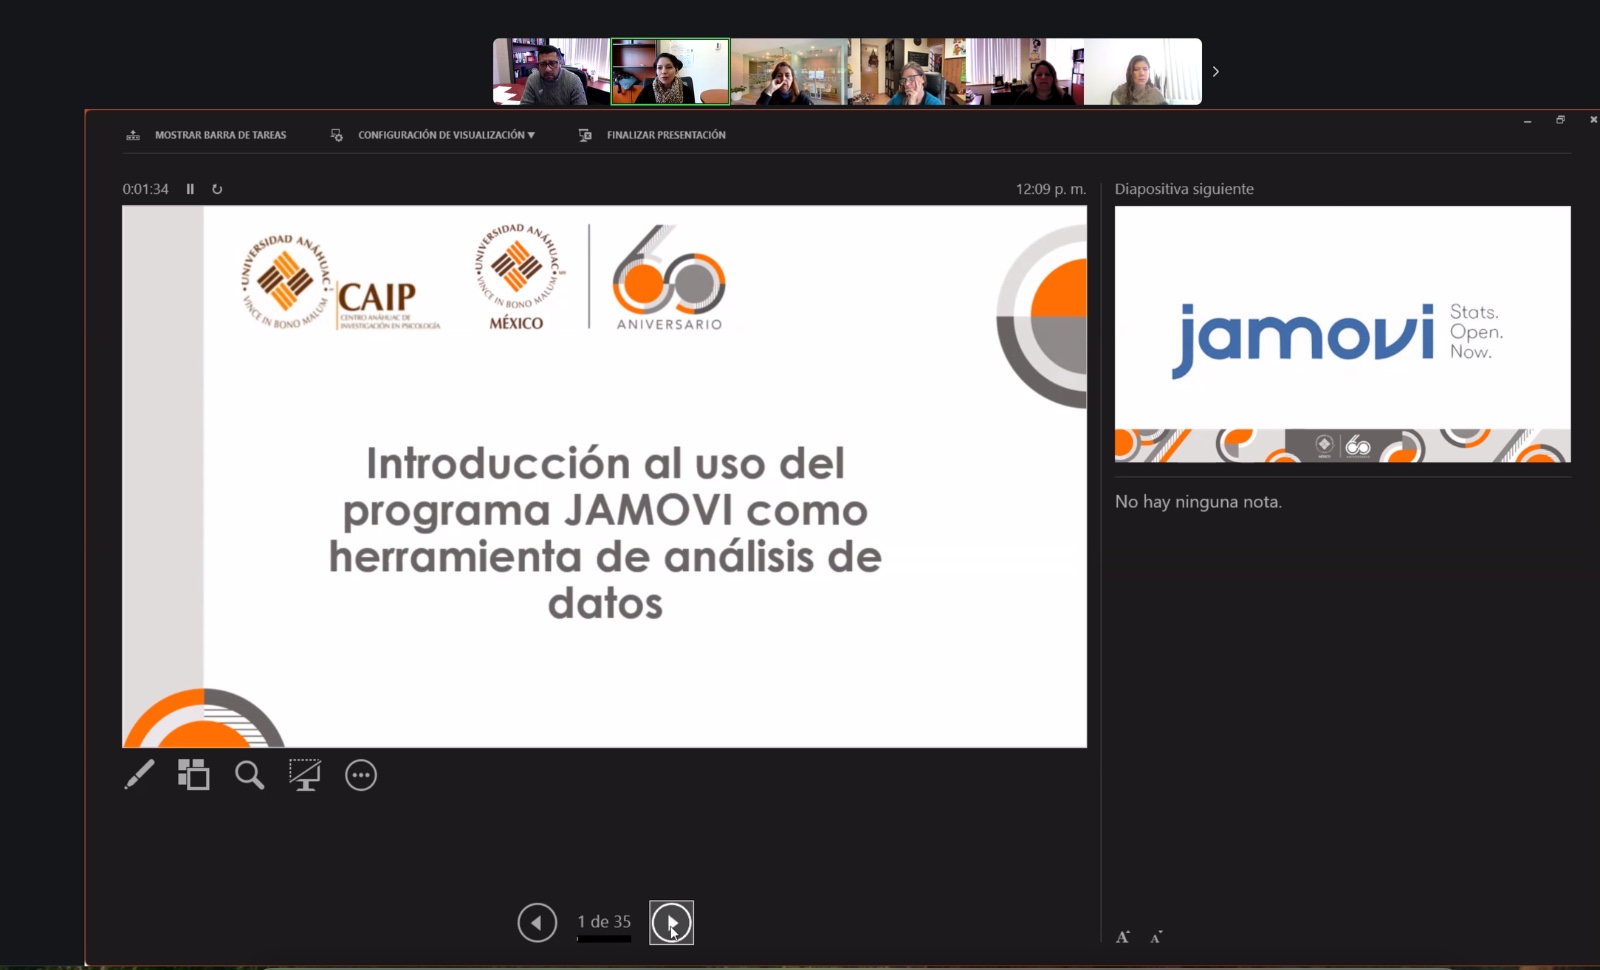Activate the zoom into slide magnifier

[x=249, y=775]
